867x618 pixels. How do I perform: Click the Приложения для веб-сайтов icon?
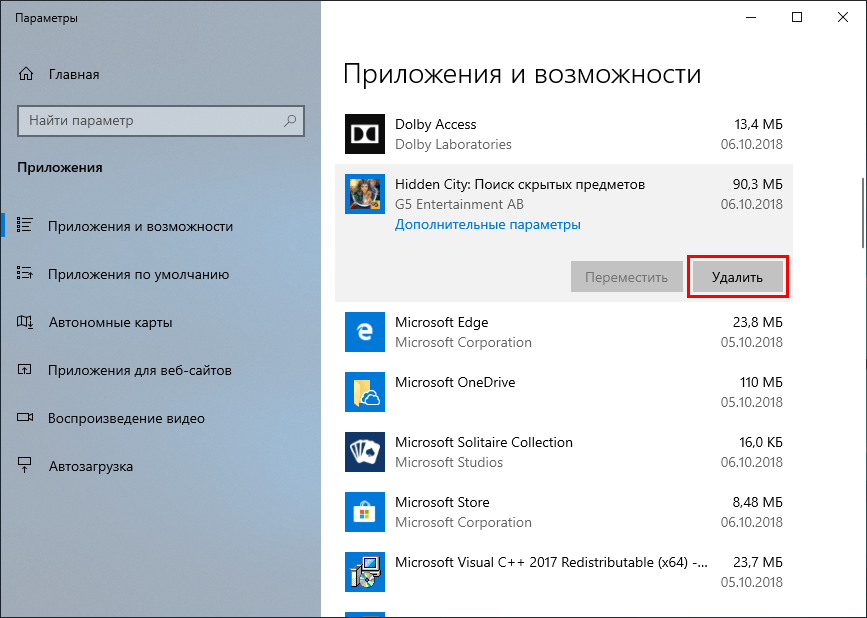tap(25, 369)
